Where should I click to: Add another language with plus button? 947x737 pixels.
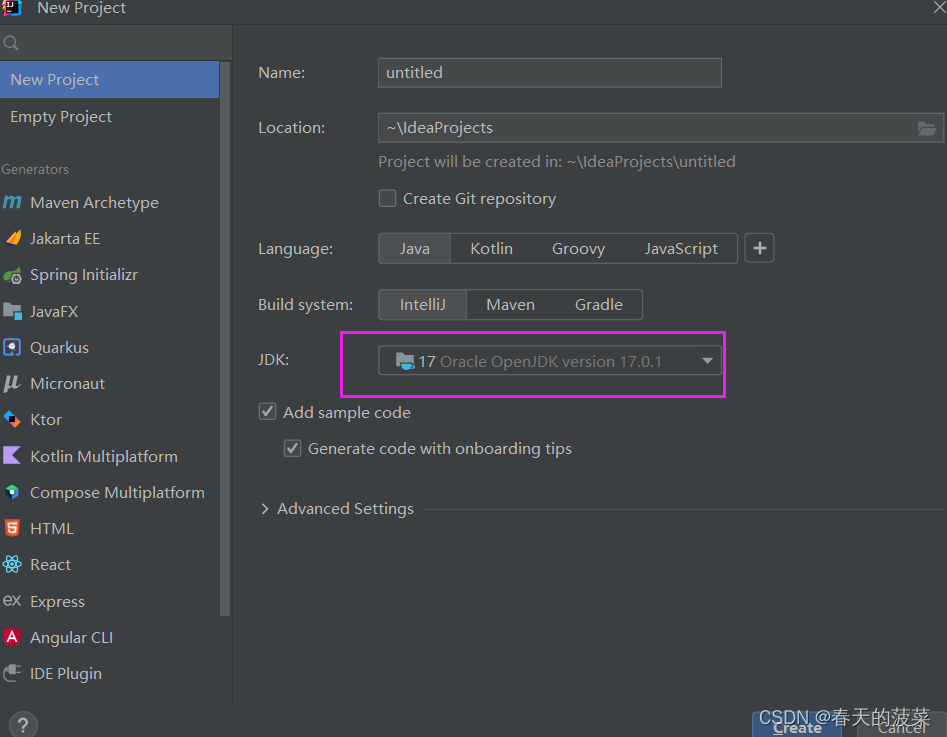(x=759, y=248)
